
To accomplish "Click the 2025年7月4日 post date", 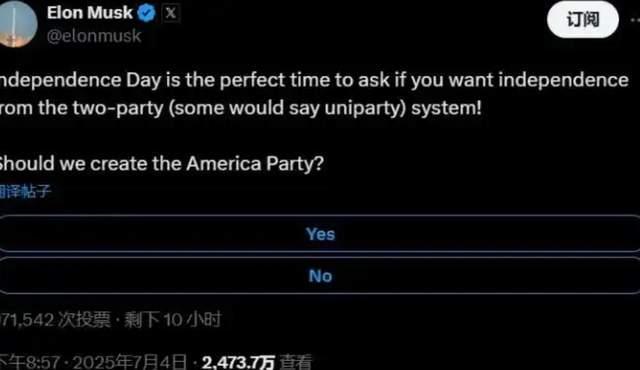I will tap(130, 362).
